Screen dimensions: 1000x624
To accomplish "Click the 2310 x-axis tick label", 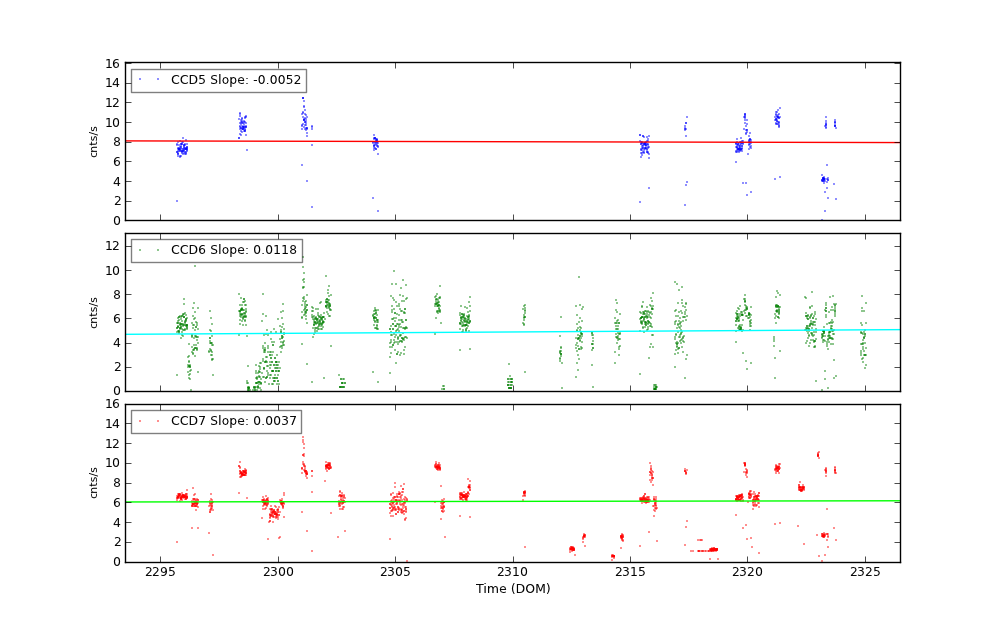I will pyautogui.click(x=513, y=572).
